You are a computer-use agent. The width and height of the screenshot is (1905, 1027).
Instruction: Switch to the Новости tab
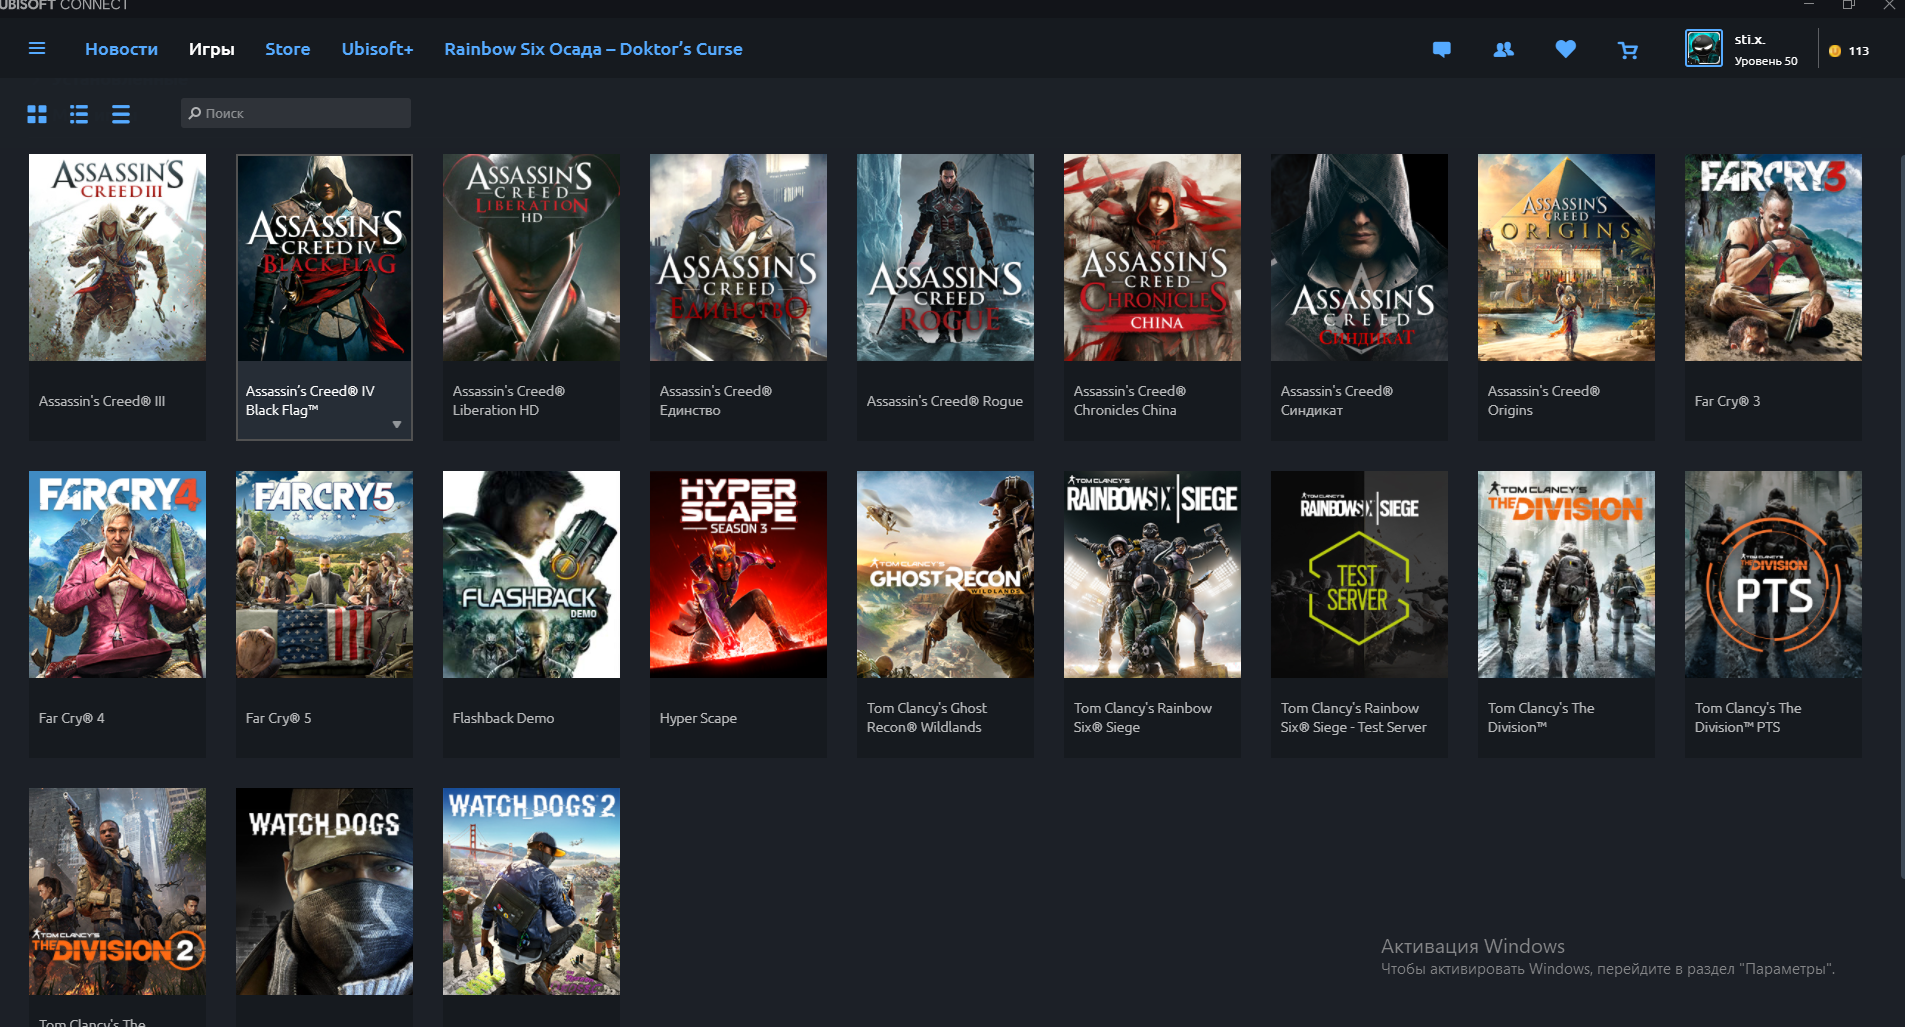[x=121, y=48]
